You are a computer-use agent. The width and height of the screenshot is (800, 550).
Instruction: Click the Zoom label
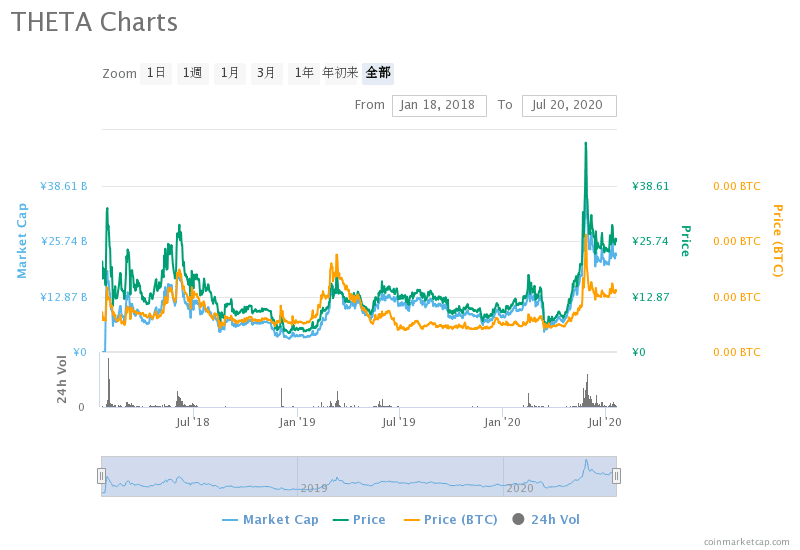(x=119, y=73)
